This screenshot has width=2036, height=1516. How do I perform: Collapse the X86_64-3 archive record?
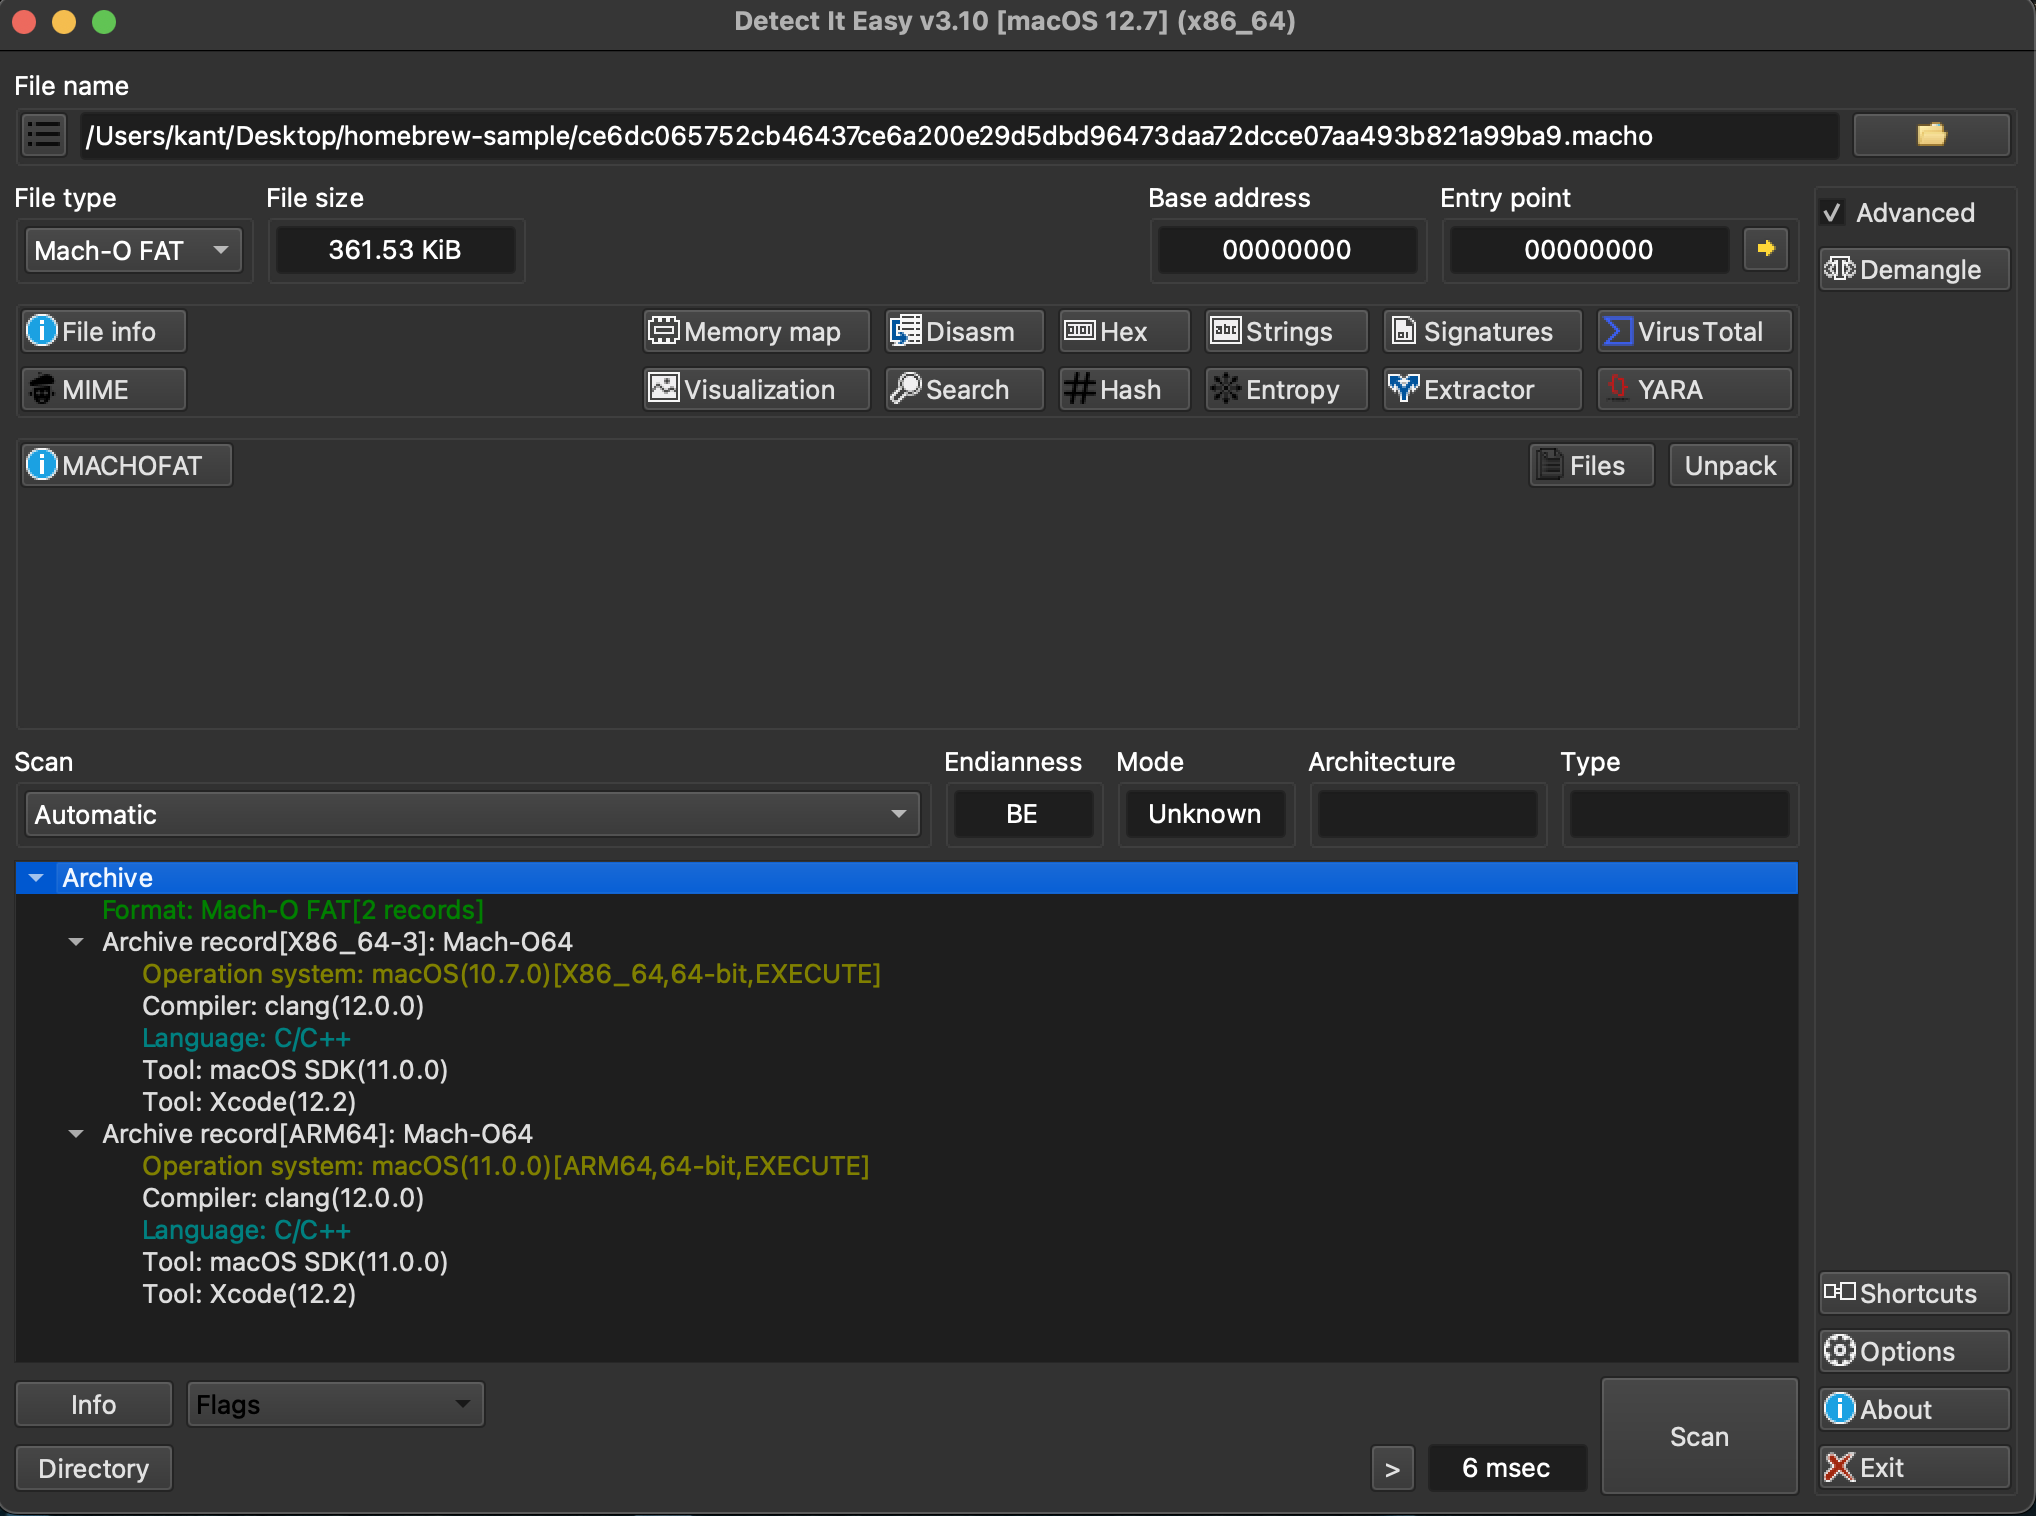click(76, 942)
